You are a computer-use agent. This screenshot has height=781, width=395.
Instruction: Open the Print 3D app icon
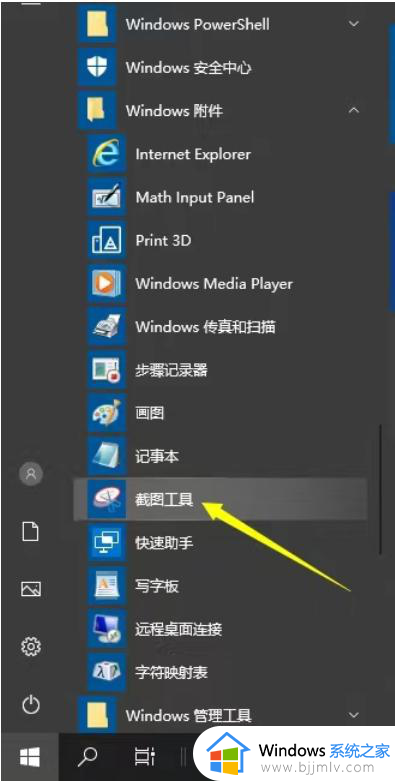106,241
